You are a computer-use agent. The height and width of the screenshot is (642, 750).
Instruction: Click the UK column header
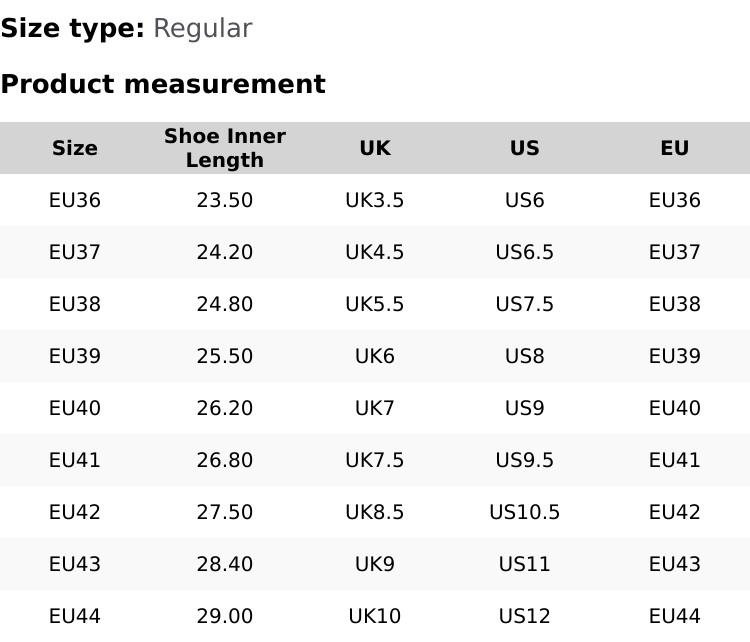(x=375, y=148)
